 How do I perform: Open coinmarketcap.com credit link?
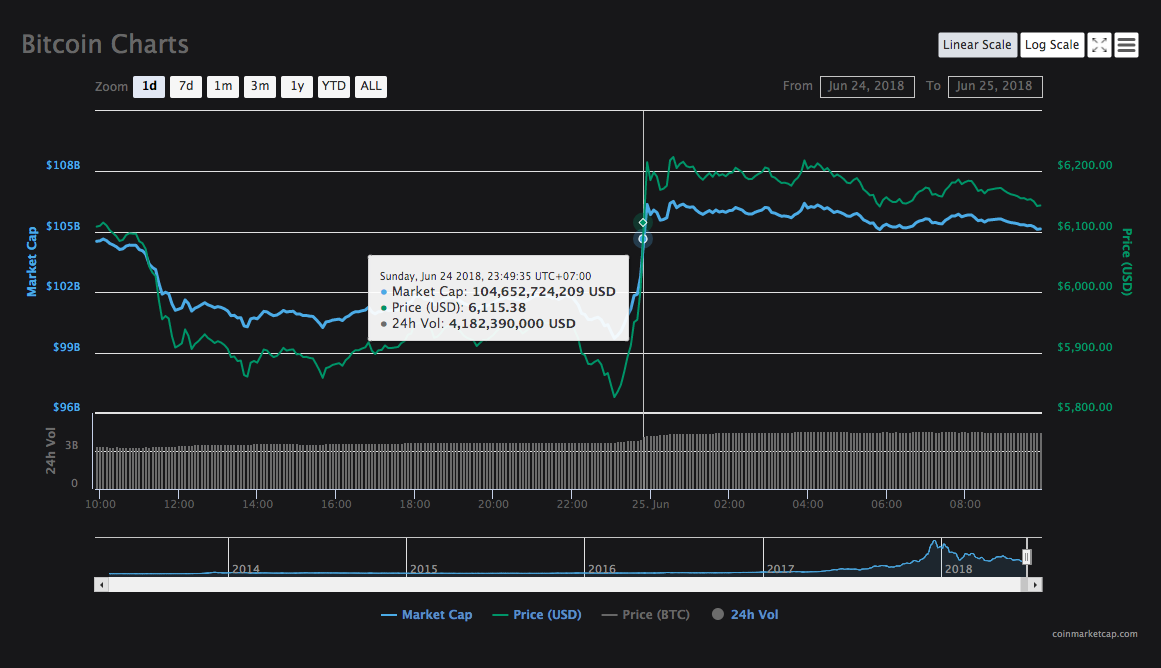click(x=1095, y=634)
